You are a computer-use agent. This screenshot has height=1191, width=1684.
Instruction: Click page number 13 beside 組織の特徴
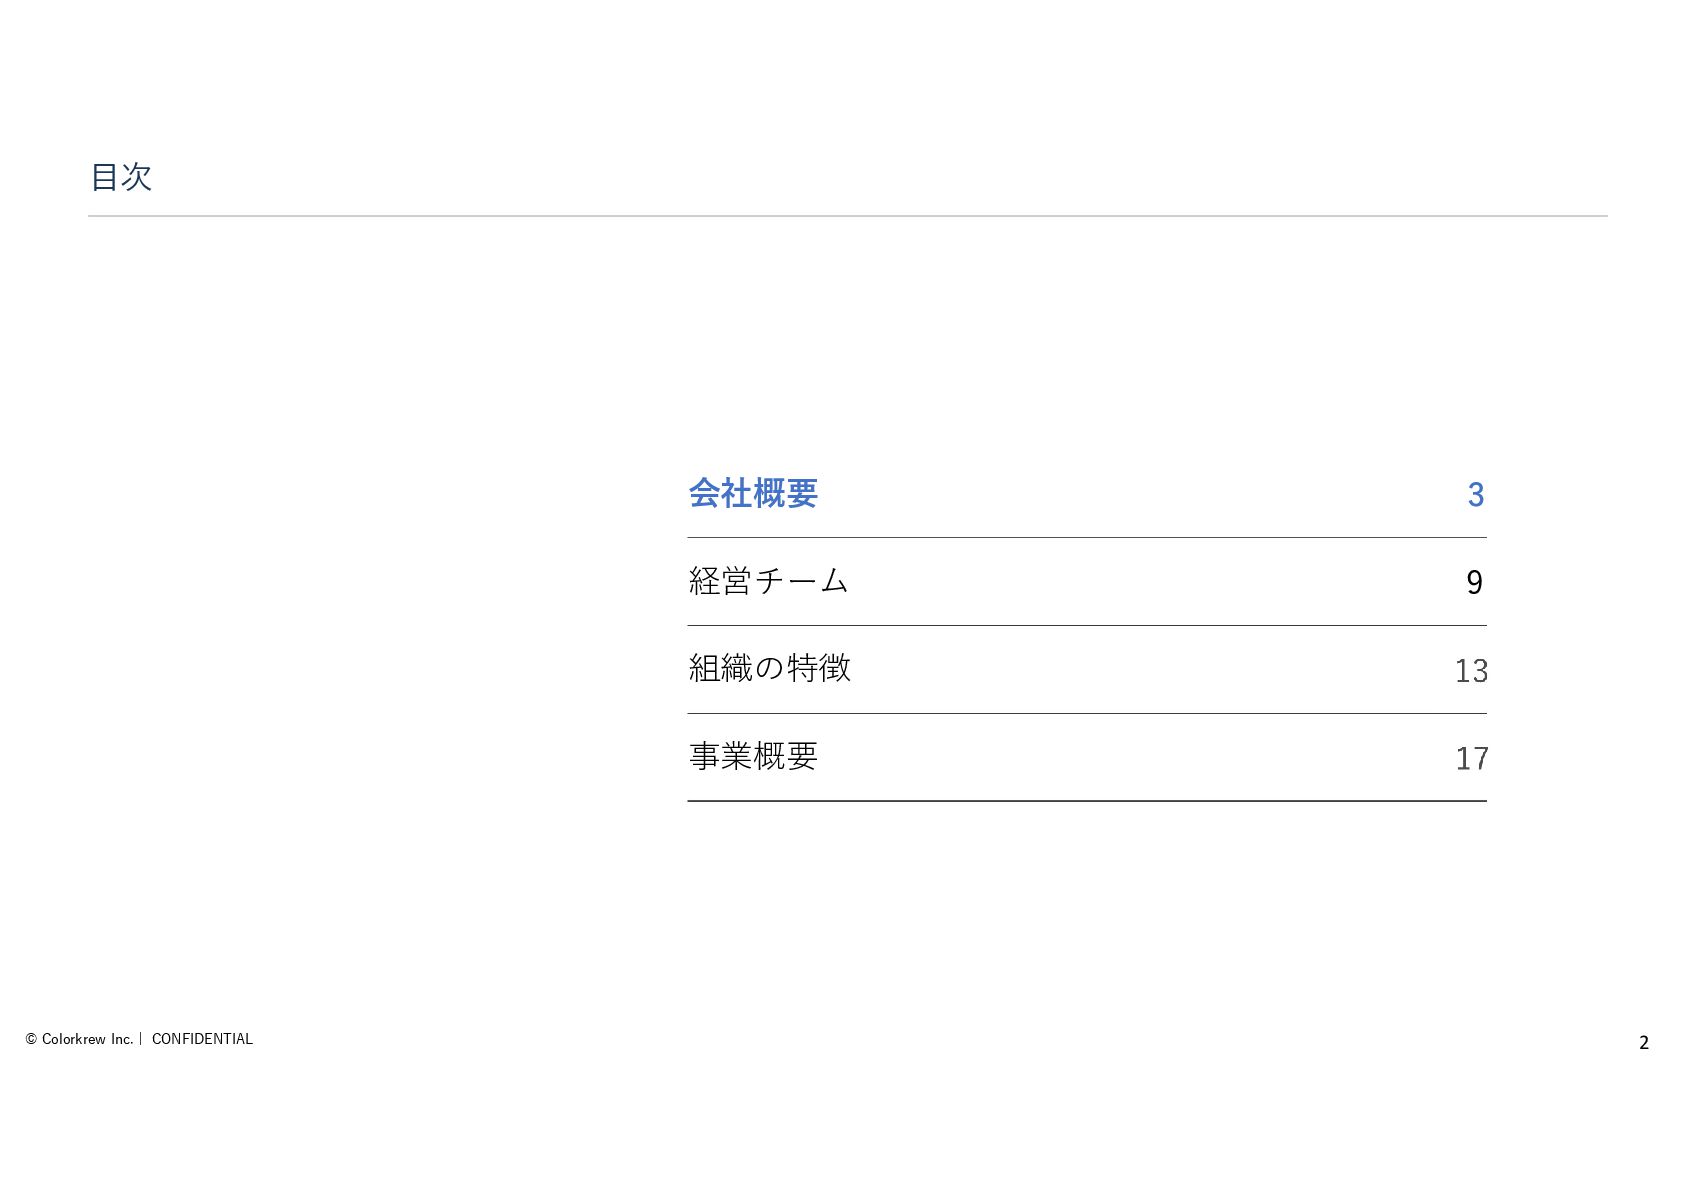point(1471,670)
